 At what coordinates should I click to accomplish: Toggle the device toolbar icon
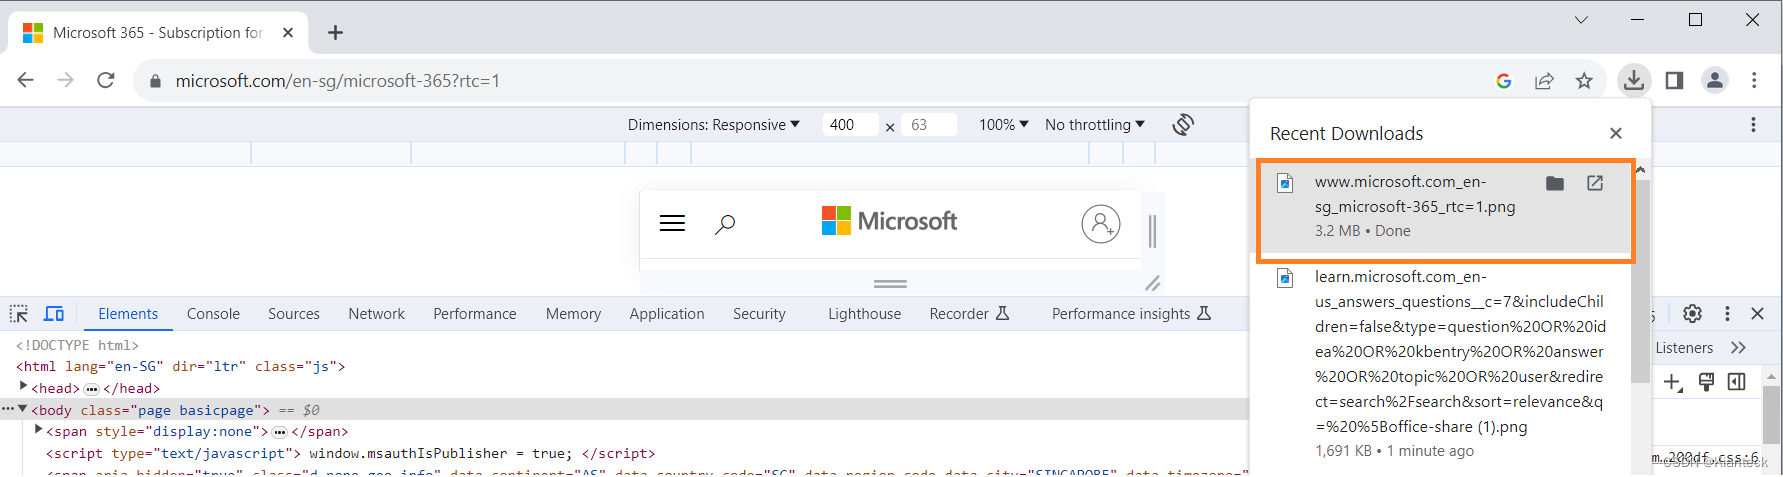pyautogui.click(x=54, y=314)
